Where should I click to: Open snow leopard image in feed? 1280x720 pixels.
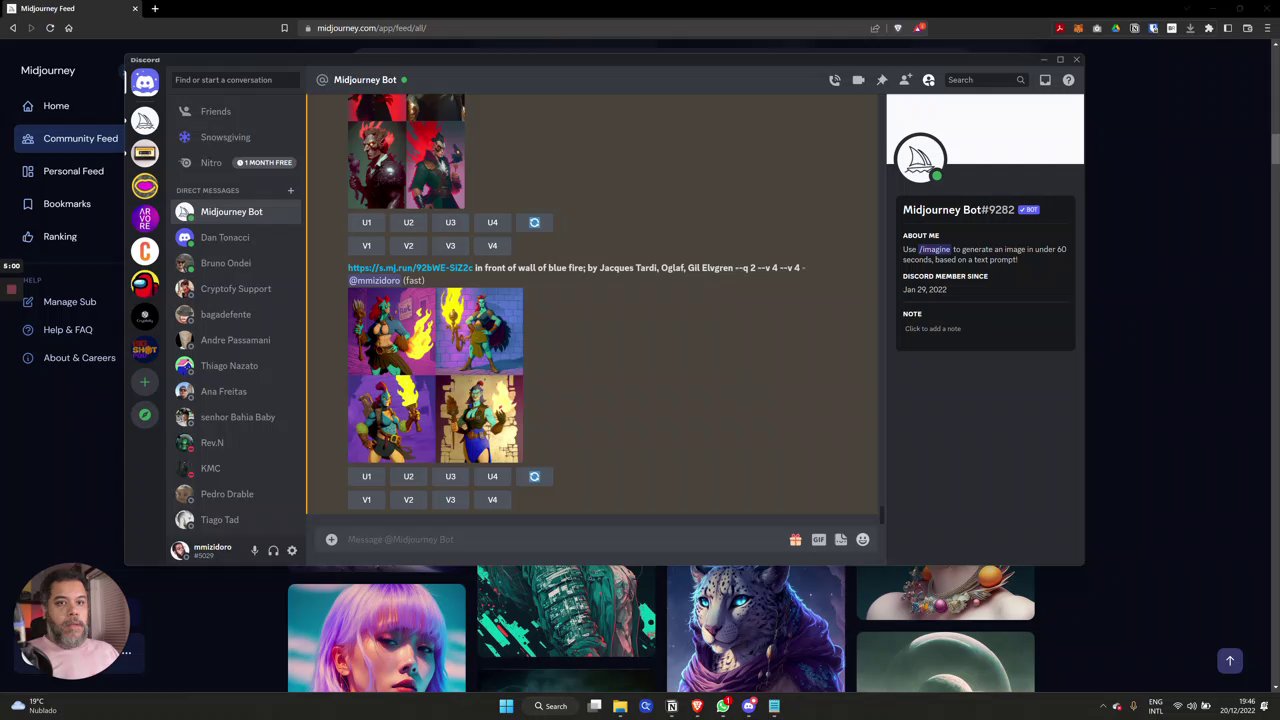coord(756,629)
